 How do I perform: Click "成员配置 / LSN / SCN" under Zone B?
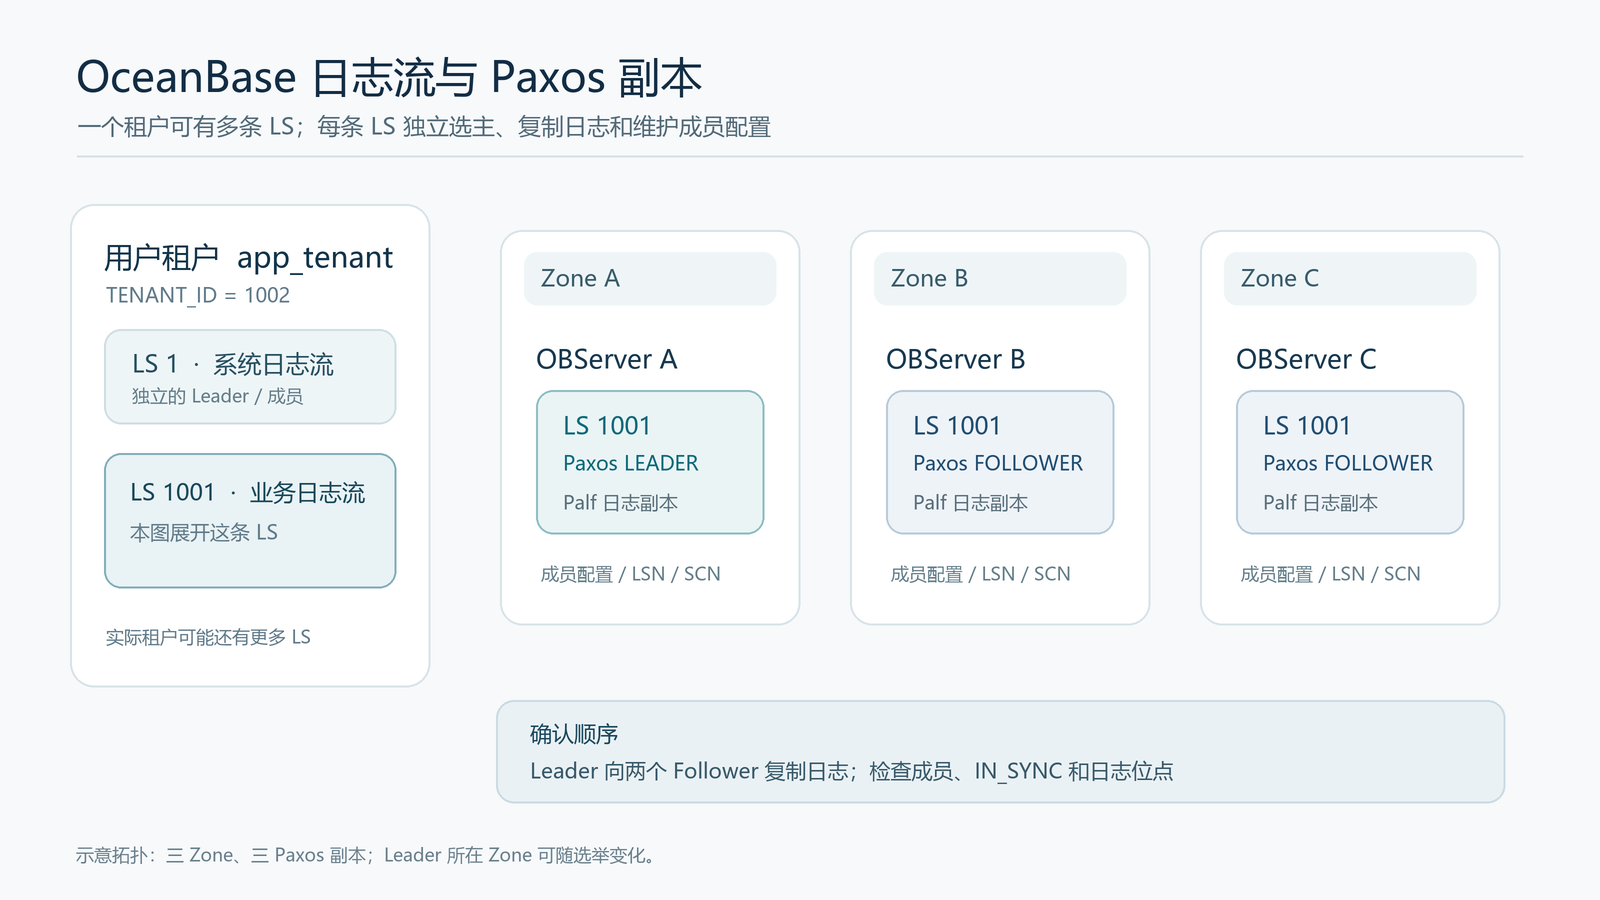point(981,574)
